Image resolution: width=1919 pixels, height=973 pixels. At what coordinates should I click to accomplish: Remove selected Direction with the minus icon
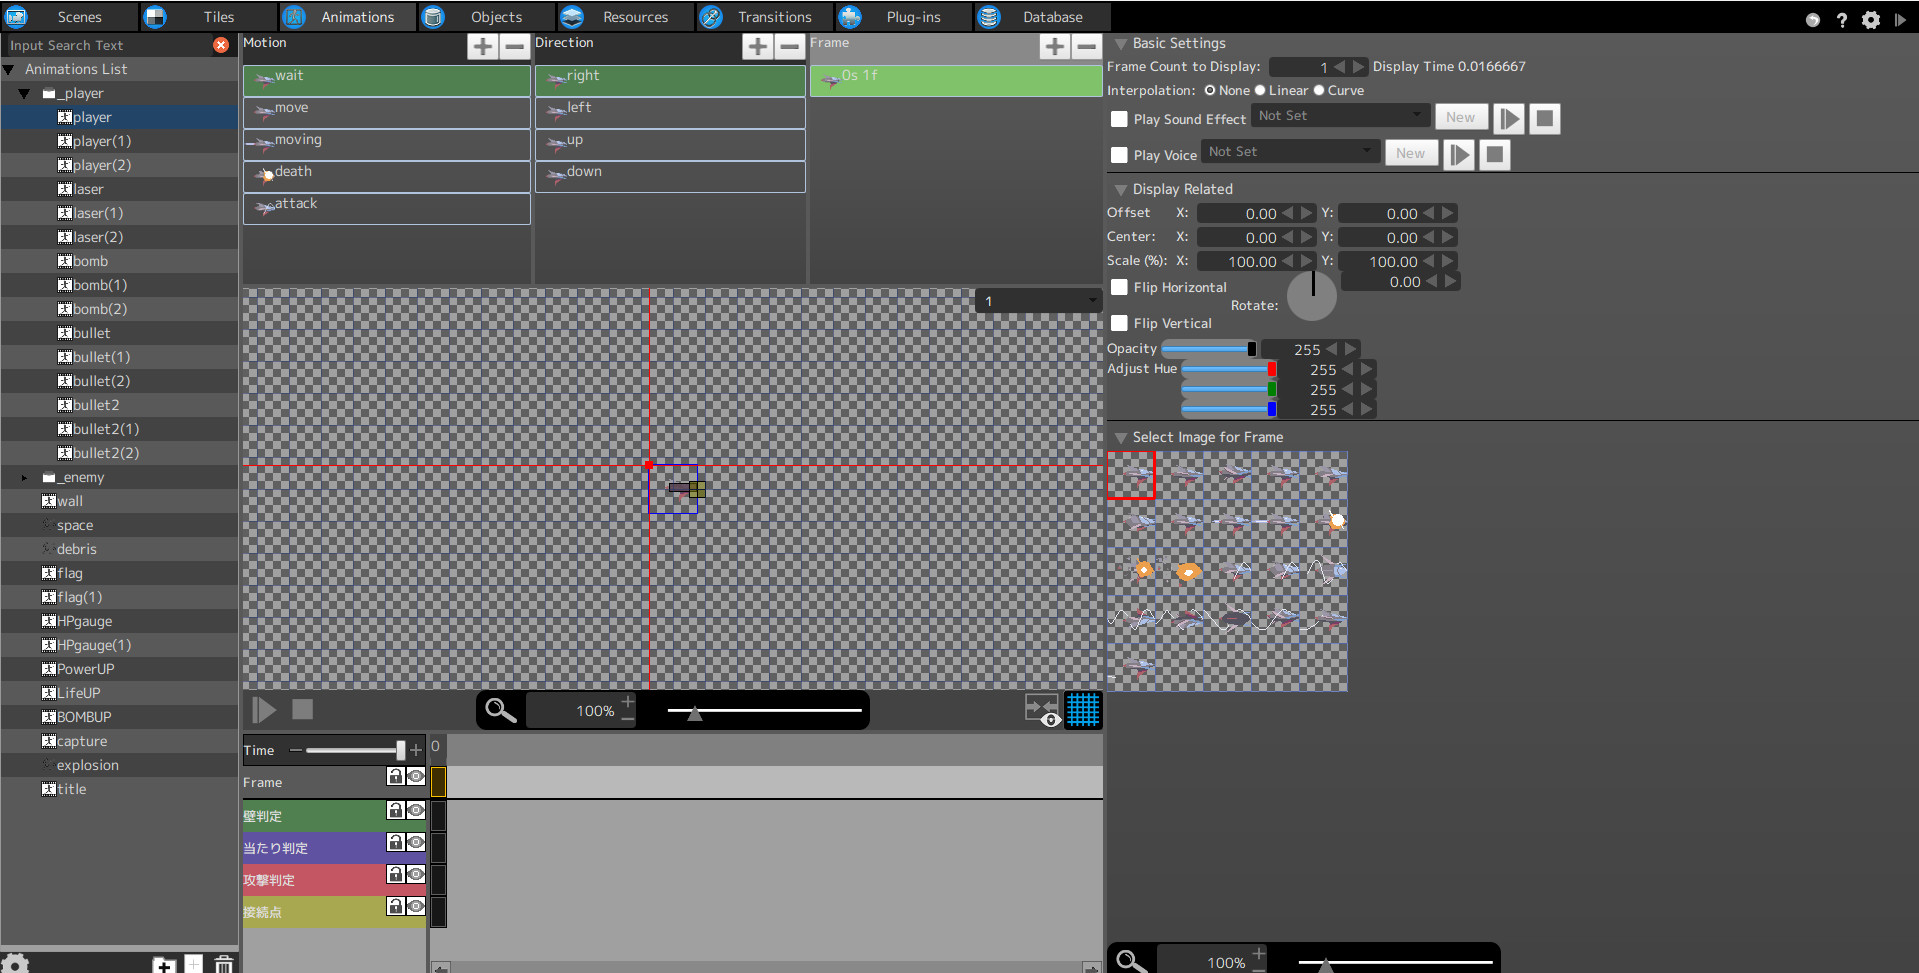(790, 46)
